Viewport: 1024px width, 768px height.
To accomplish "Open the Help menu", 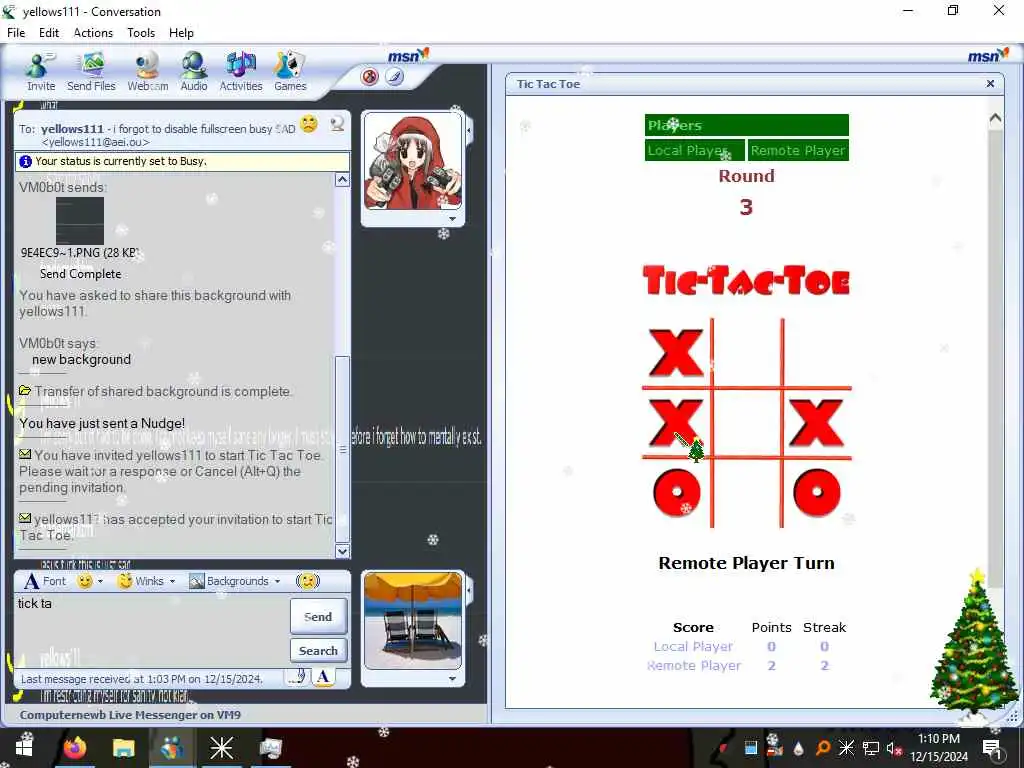I will 181,33.
